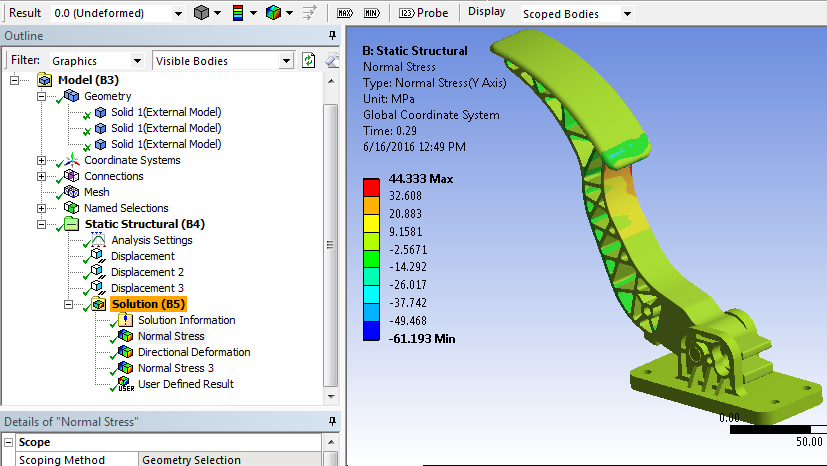Collapse the Model (B3) tree node
Screen dimensions: 827x466
click(x=14, y=80)
